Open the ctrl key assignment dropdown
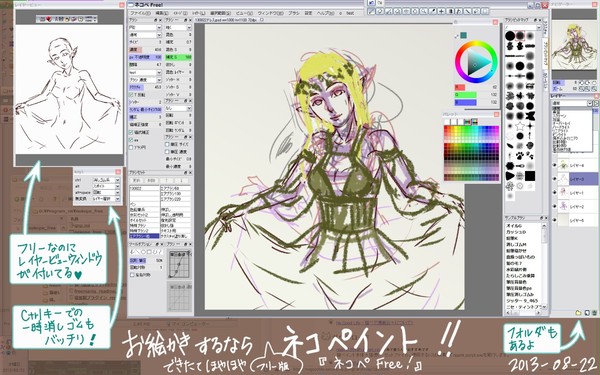Image resolution: width=600 pixels, height=375 pixels. (x=106, y=180)
